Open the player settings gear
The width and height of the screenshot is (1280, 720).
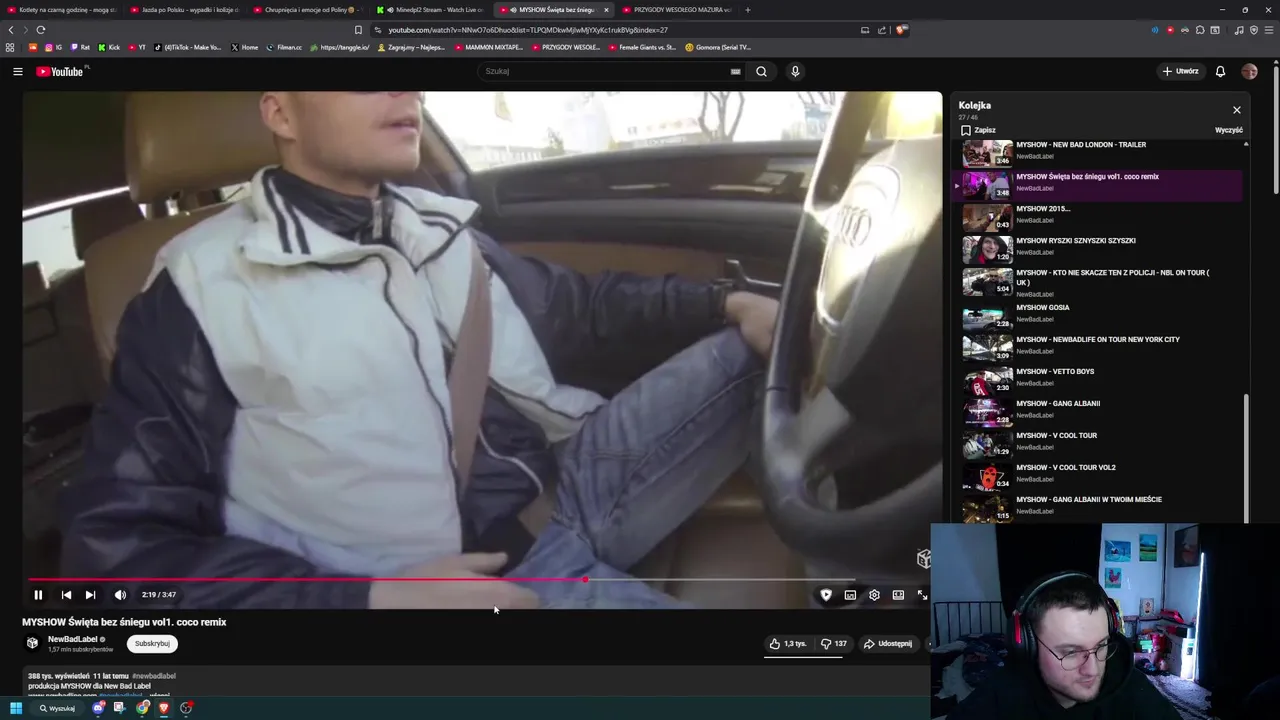pos(874,595)
